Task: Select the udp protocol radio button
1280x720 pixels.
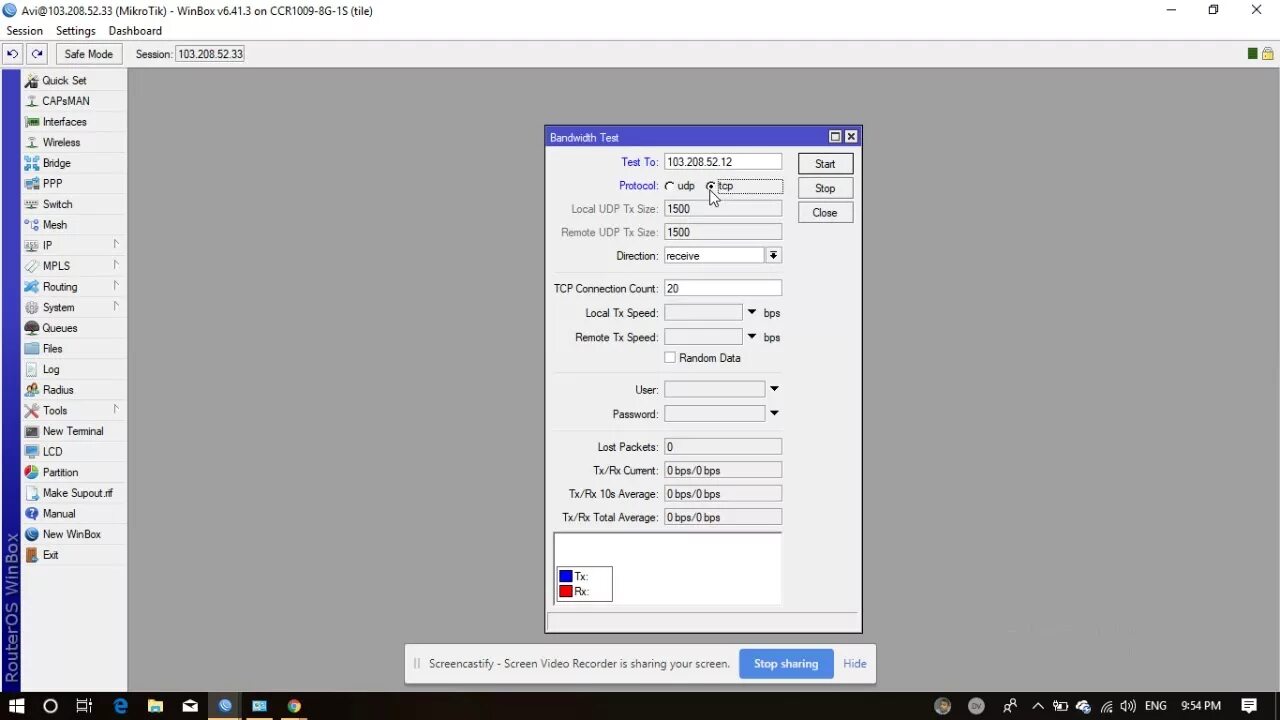Action: tap(670, 186)
